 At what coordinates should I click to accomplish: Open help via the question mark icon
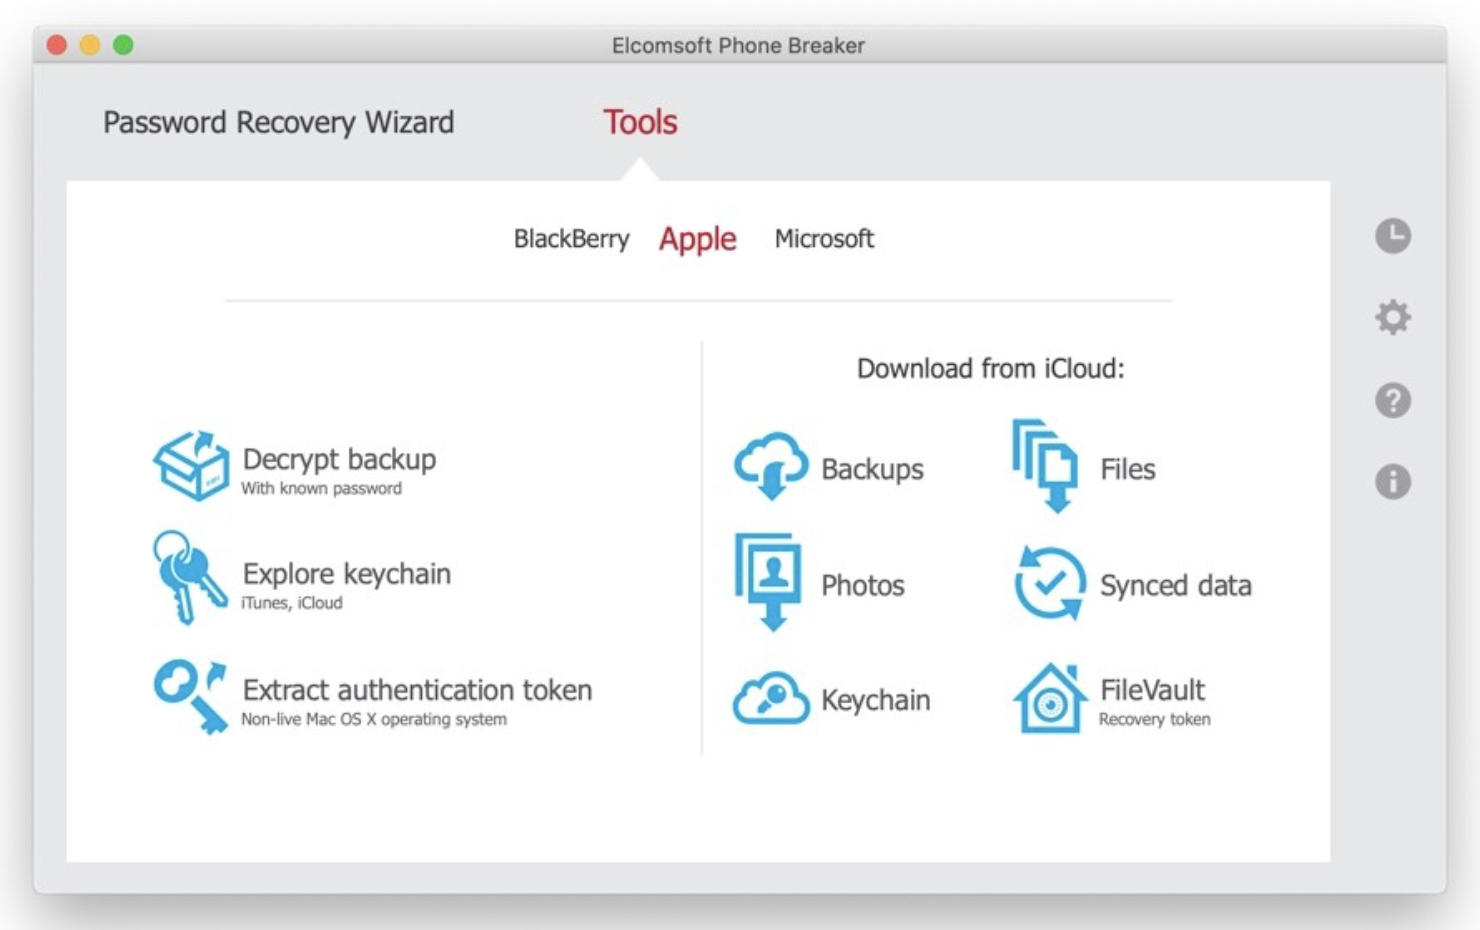[x=1392, y=400]
